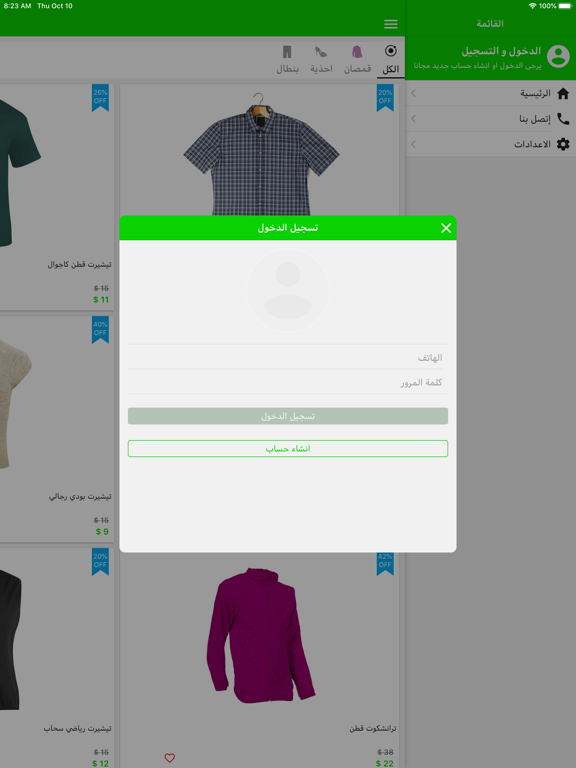Image resolution: width=576 pixels, height=768 pixels.
Task: Open the green تيشيرت قطن كاجوال image
Action: pos(20,171)
